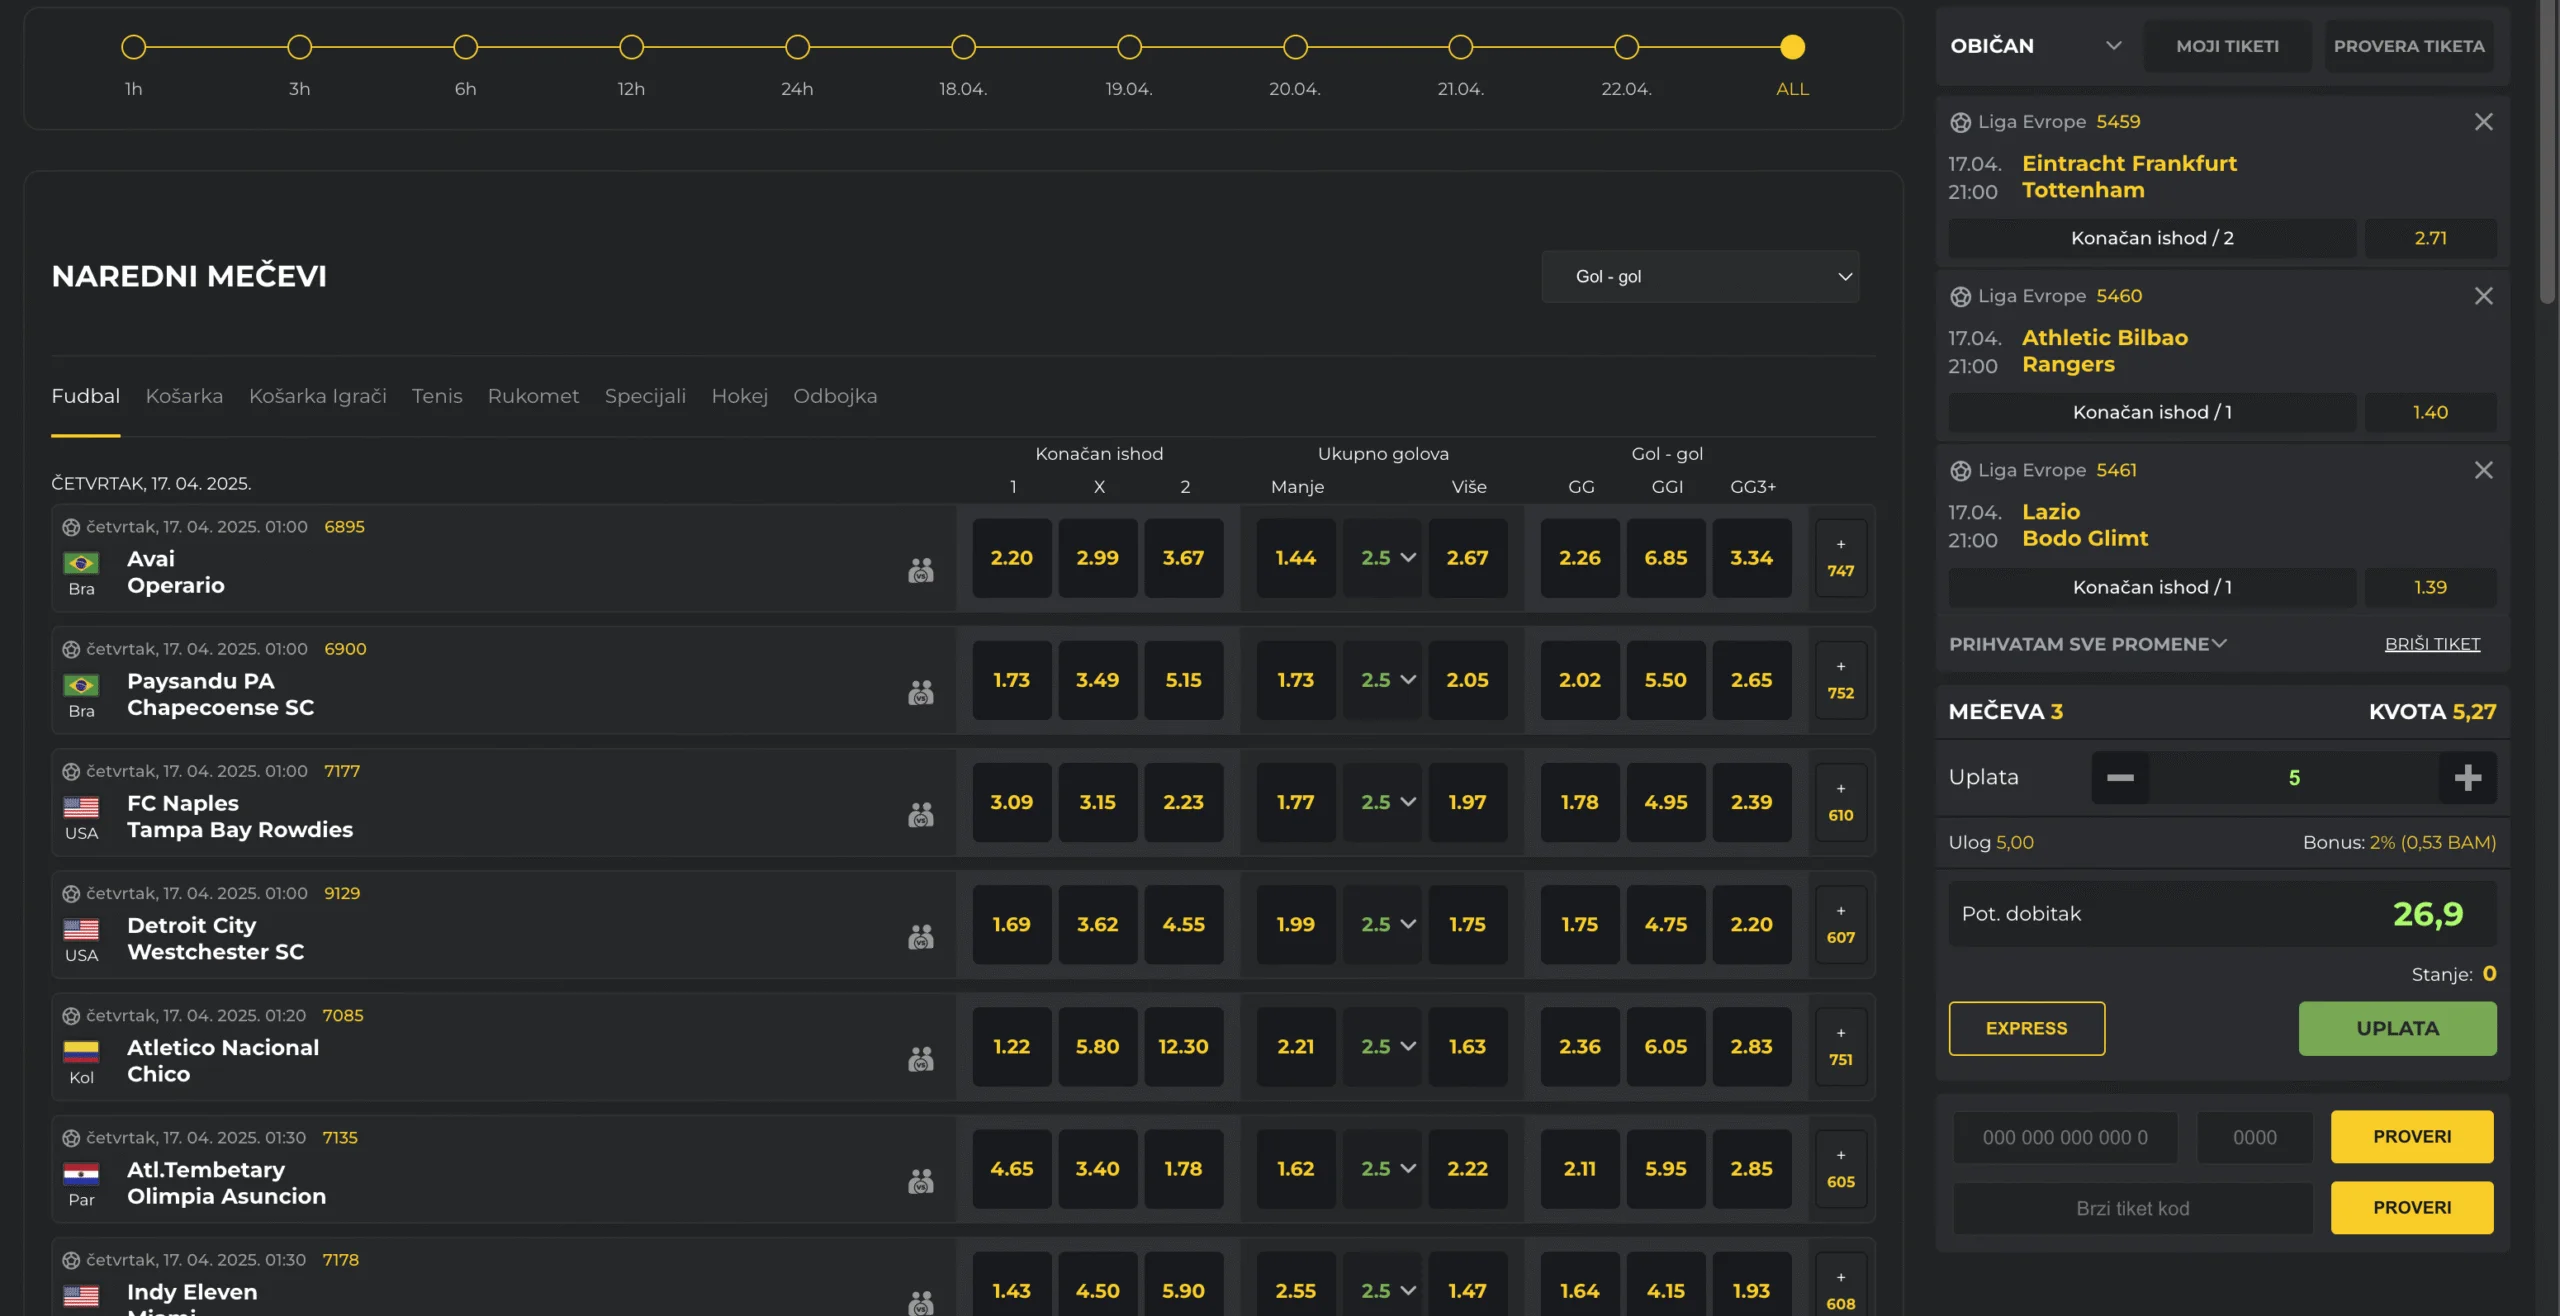Viewport: 2560px width, 1316px height.
Task: Select the 3h time filter
Action: [x=299, y=47]
